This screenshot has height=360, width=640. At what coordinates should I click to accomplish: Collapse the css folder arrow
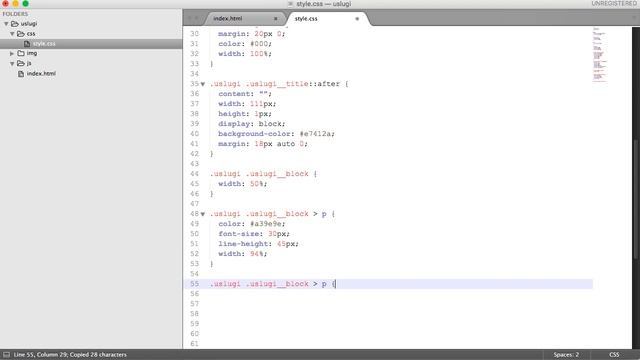(x=12, y=34)
